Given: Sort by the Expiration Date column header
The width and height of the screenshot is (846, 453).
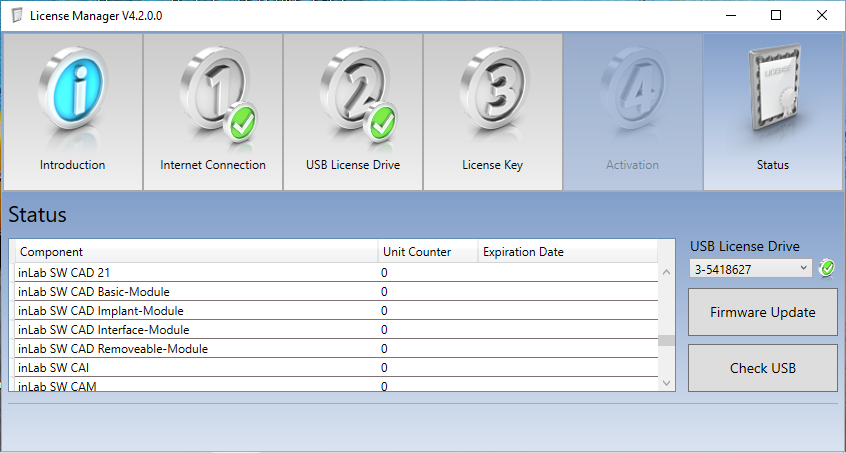Looking at the screenshot, I should 568,252.
